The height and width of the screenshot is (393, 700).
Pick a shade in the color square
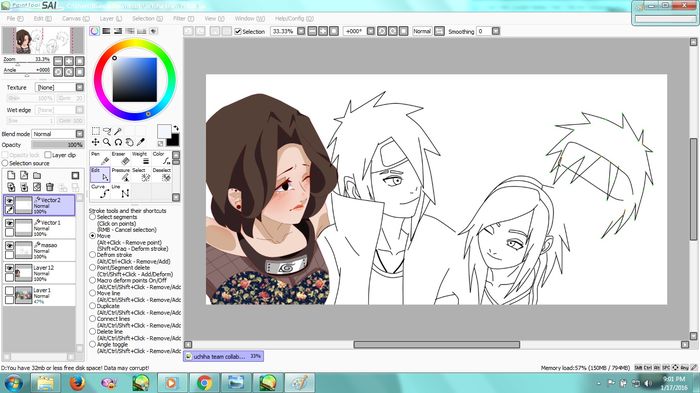click(x=135, y=79)
